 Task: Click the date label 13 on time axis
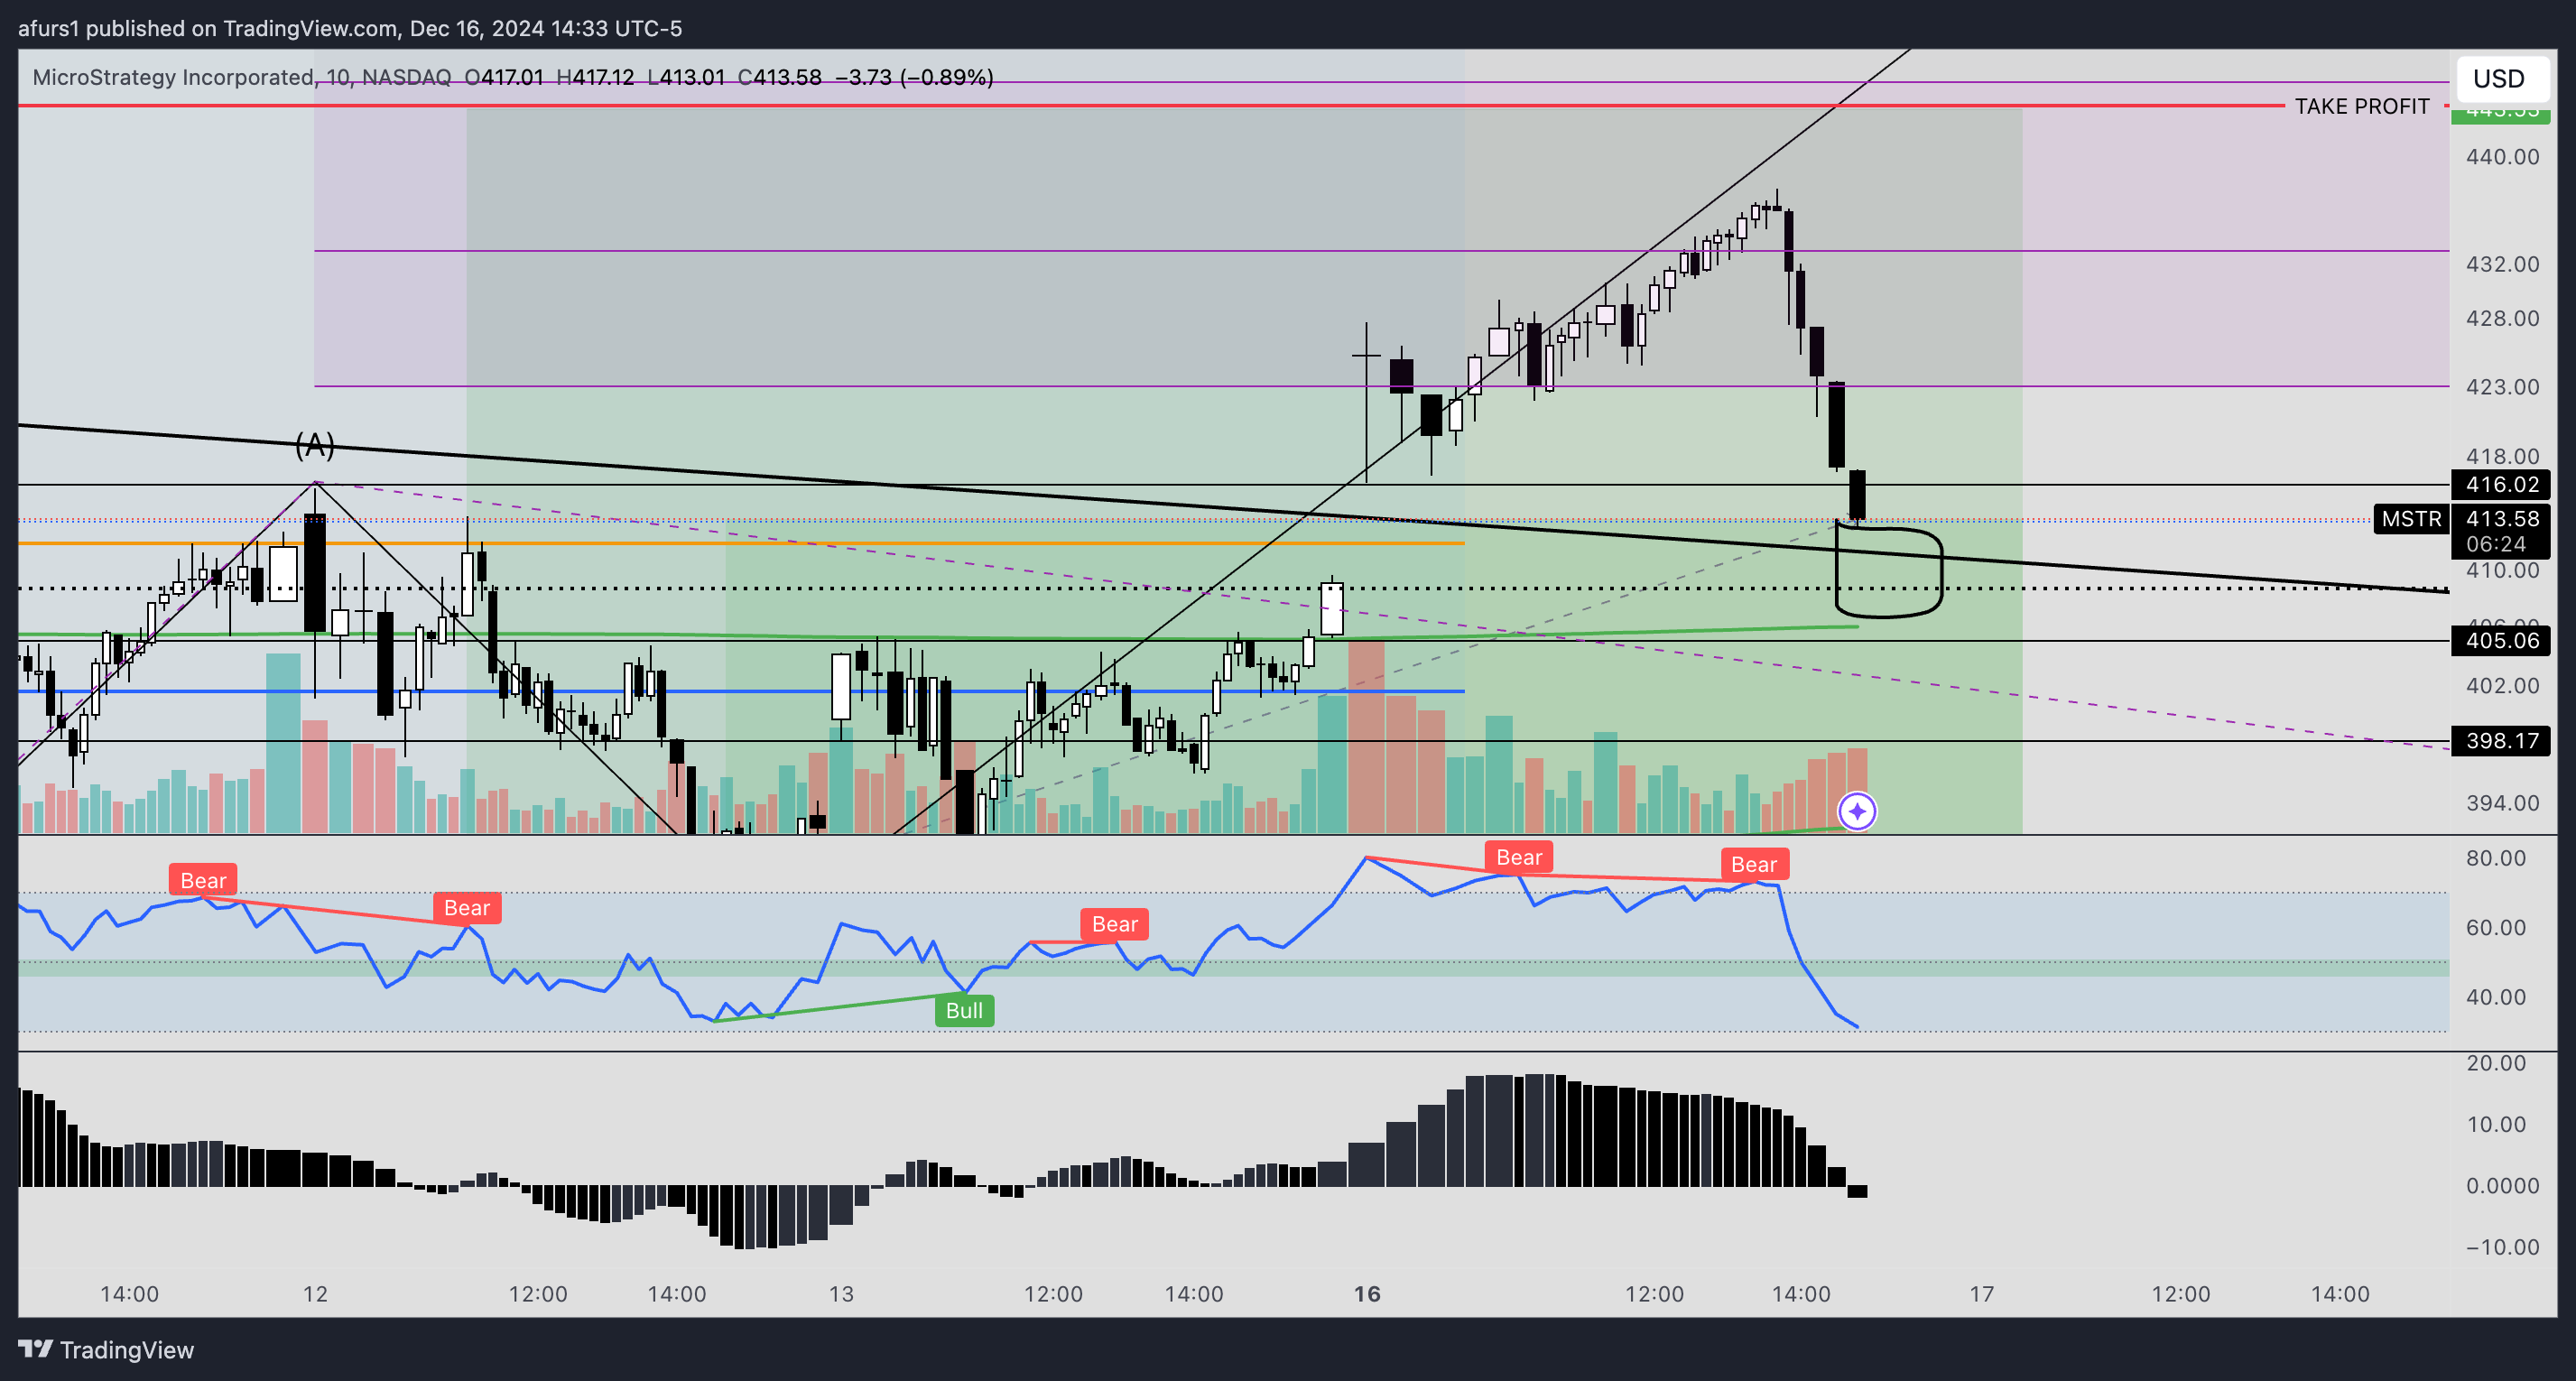841,1294
